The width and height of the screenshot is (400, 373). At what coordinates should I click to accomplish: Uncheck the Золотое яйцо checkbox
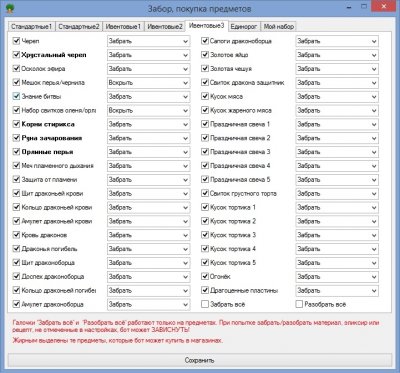coord(205,55)
